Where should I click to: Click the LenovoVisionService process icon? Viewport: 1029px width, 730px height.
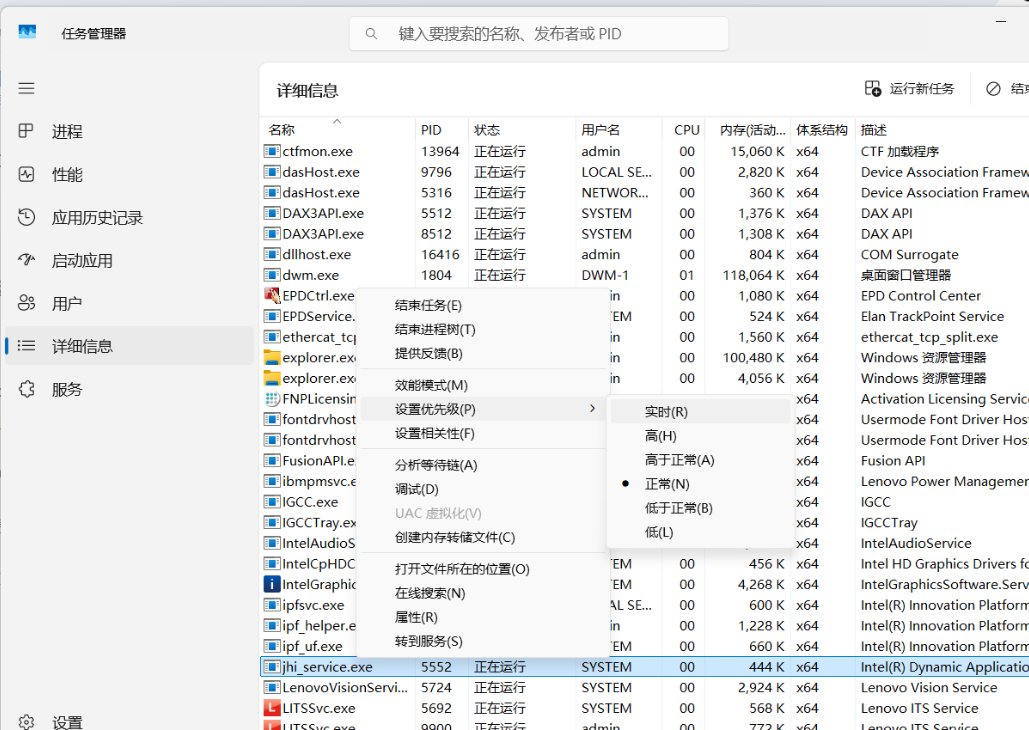coord(272,688)
